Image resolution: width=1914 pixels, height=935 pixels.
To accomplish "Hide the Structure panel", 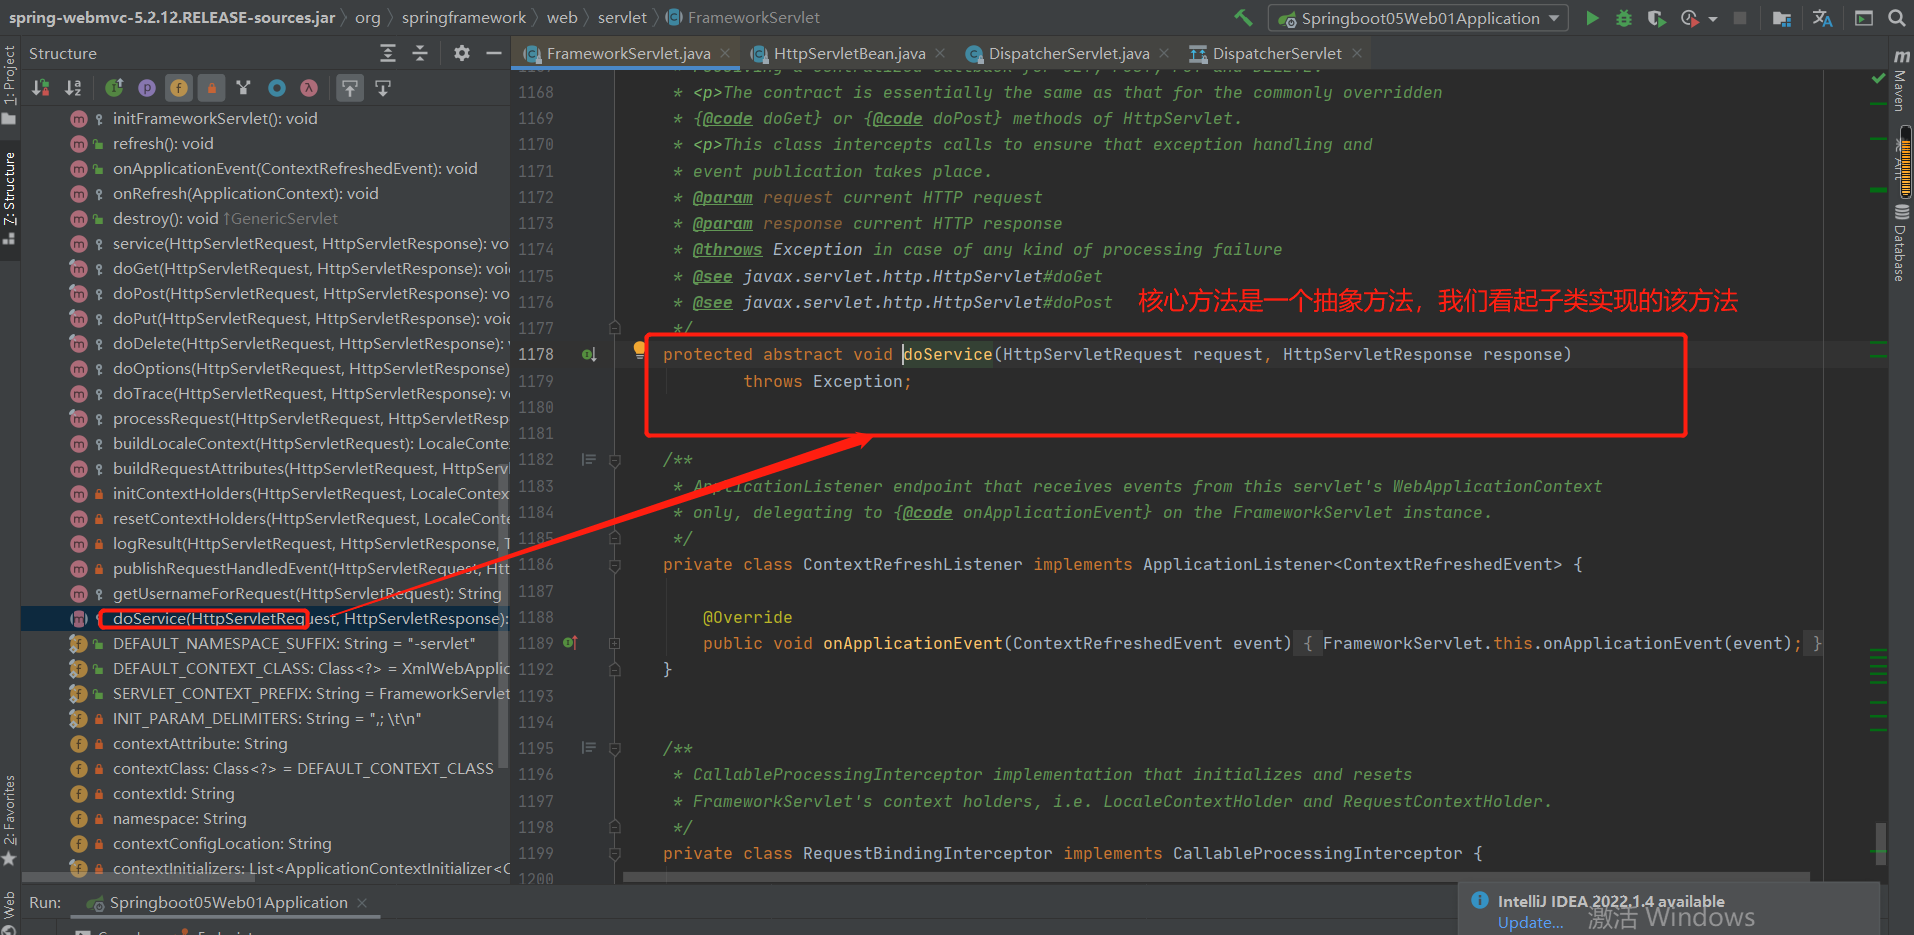I will click(493, 53).
